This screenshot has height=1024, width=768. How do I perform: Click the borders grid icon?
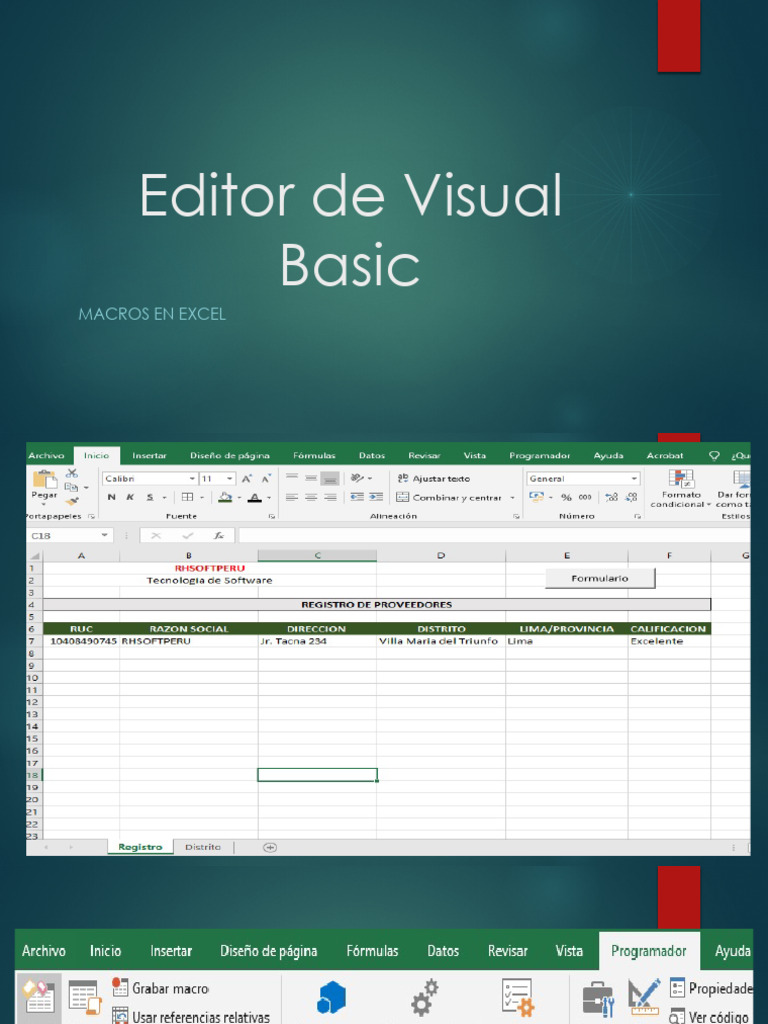coord(187,497)
